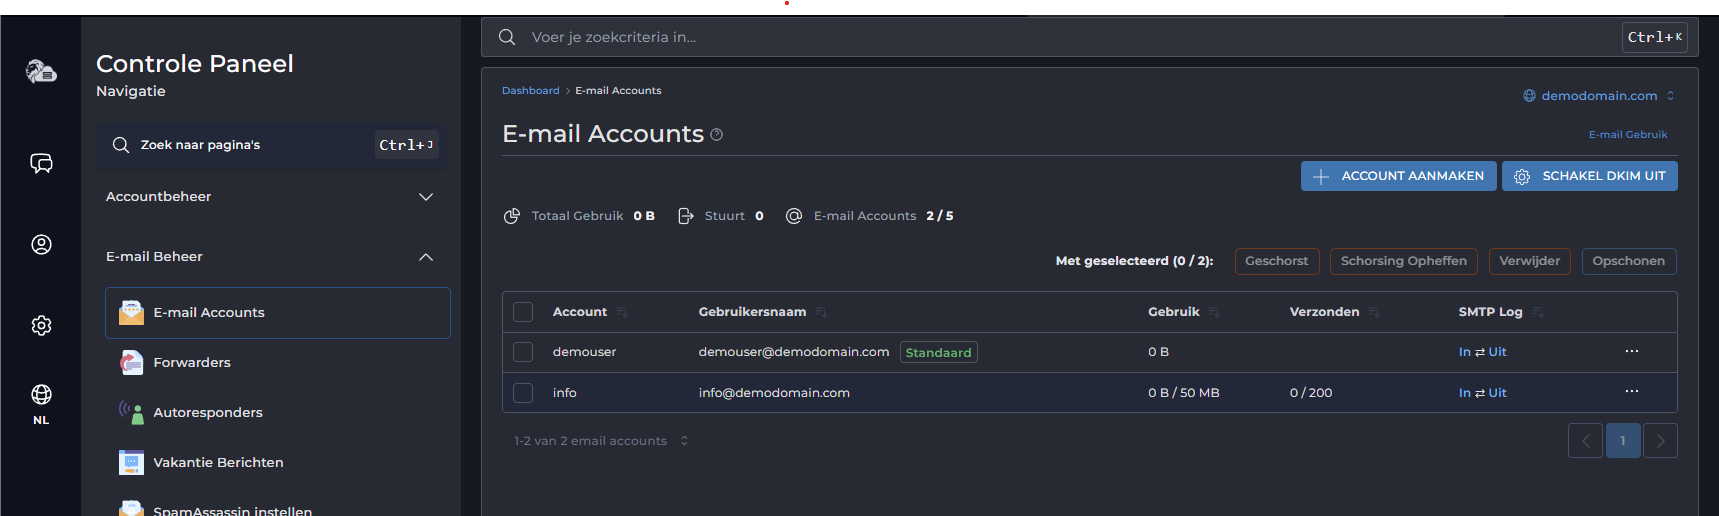1719x516 pixels.
Task: Click the Autoresponders icon in navigation
Action: (131, 412)
